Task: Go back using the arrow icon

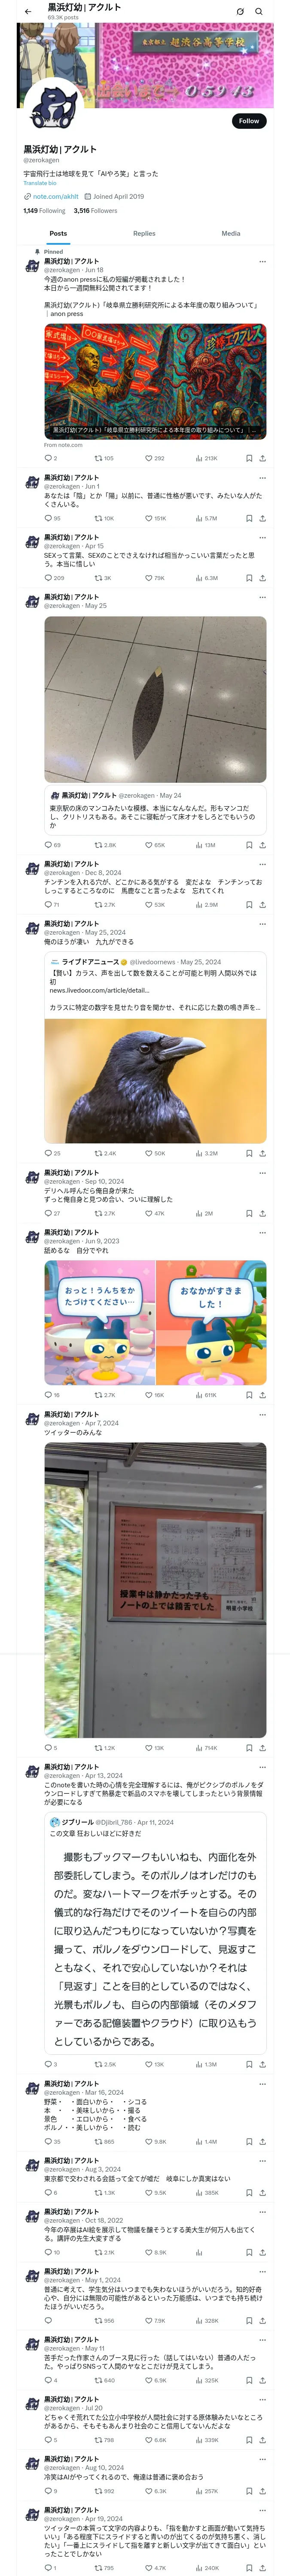Action: click(28, 11)
